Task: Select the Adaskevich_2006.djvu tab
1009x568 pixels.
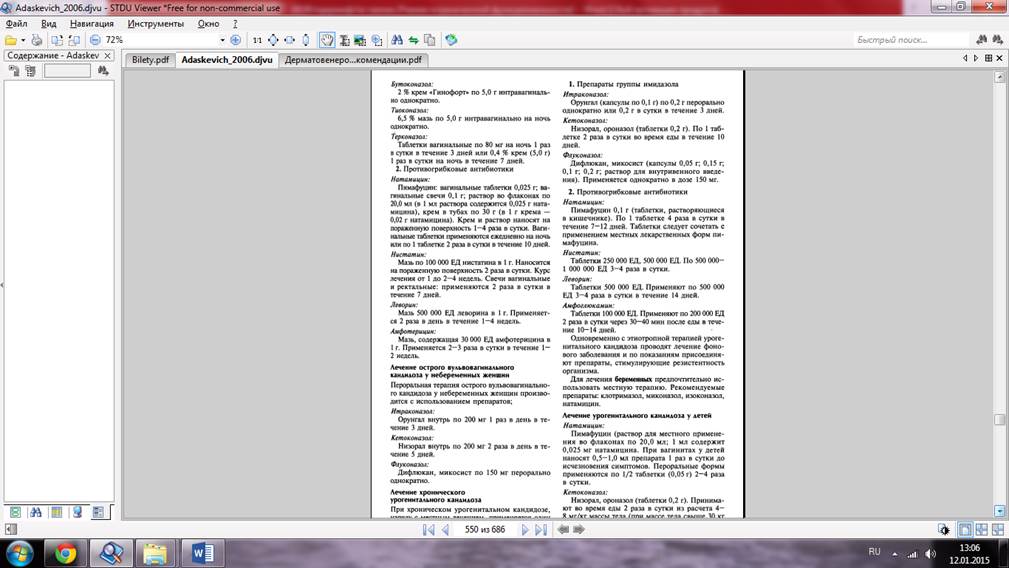Action: point(227,60)
